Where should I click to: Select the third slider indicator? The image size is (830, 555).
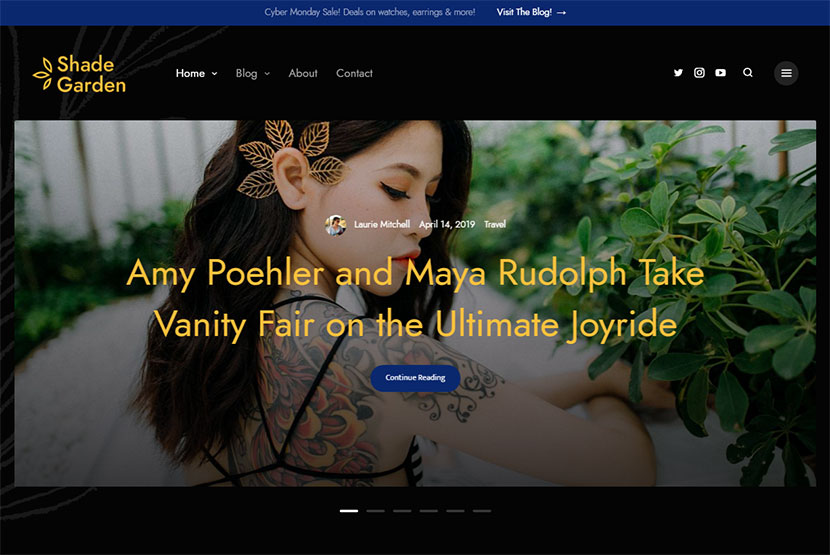click(x=402, y=511)
